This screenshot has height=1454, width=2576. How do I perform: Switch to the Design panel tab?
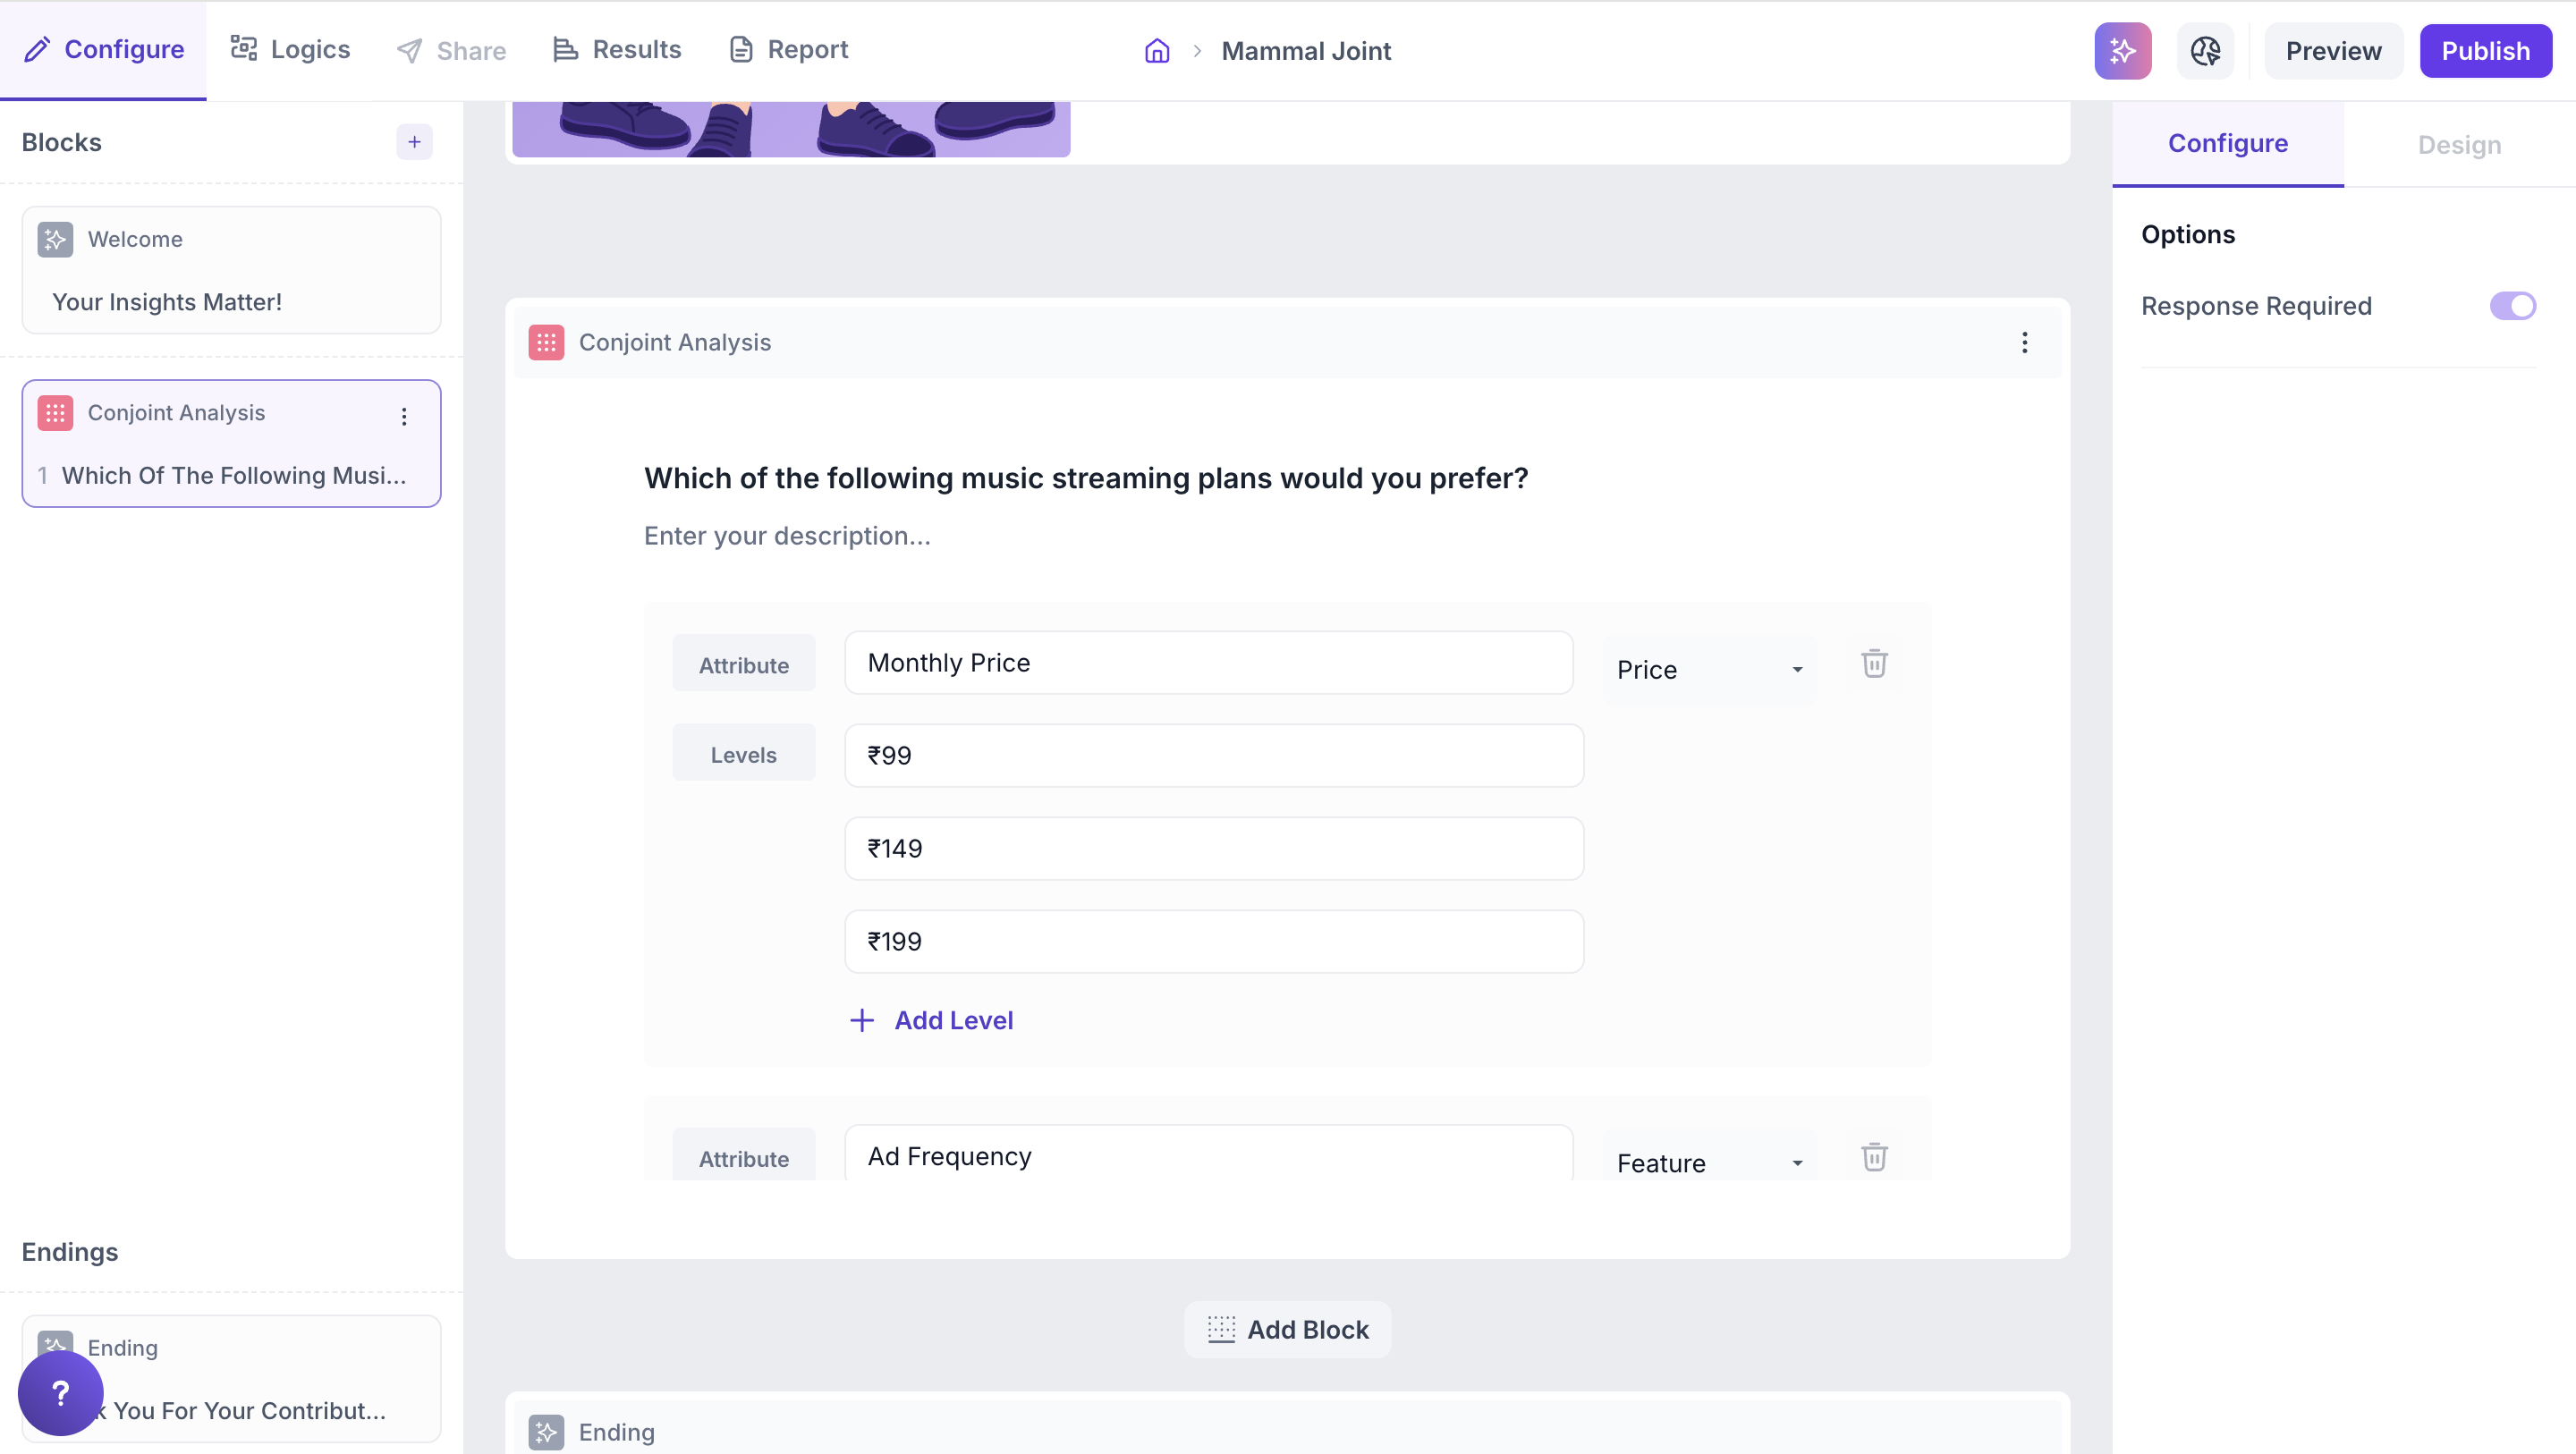(2459, 145)
